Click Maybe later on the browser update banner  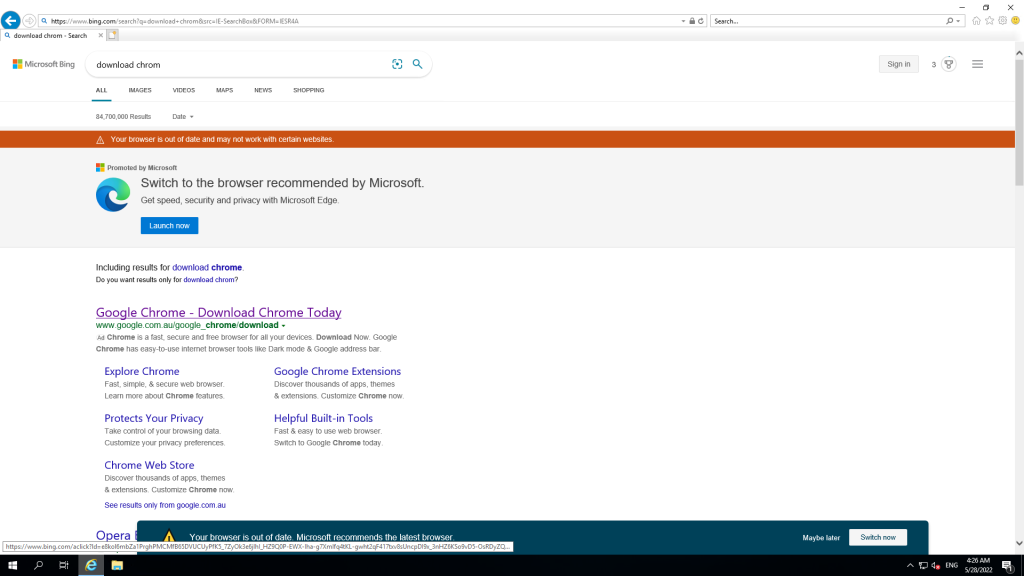click(821, 538)
